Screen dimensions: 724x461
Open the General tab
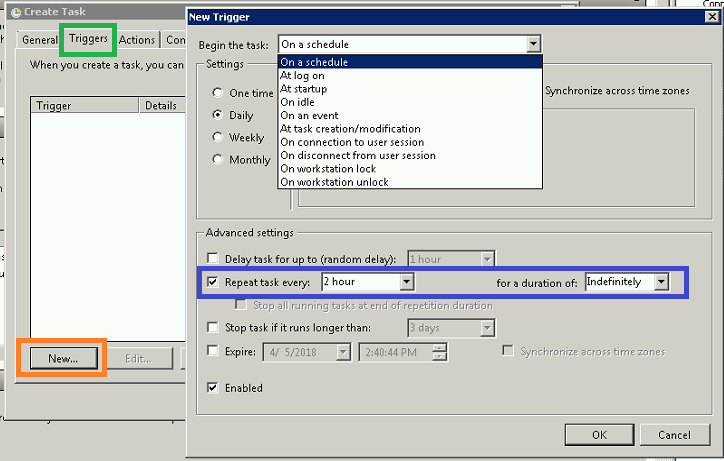[x=39, y=40]
